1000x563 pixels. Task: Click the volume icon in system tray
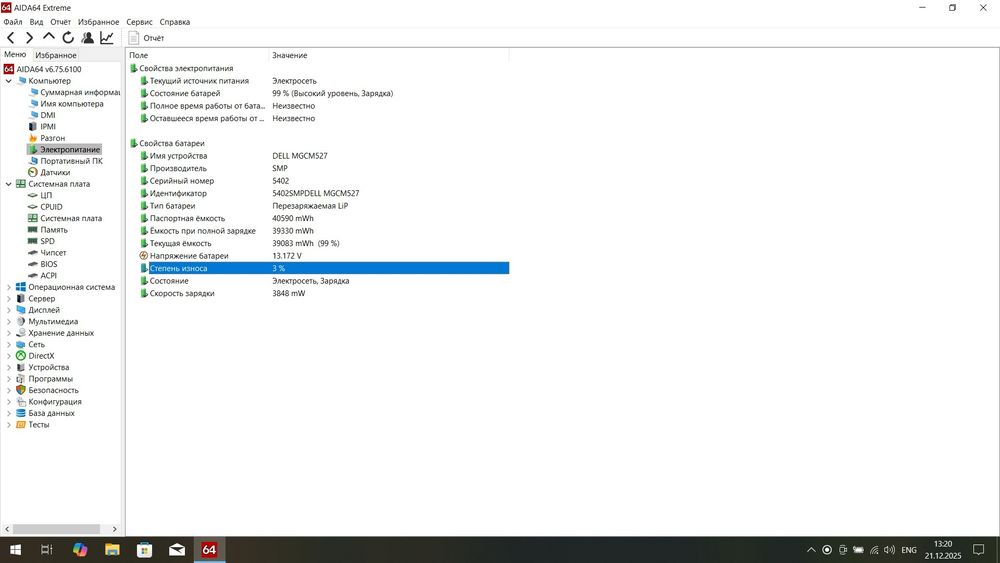click(890, 550)
